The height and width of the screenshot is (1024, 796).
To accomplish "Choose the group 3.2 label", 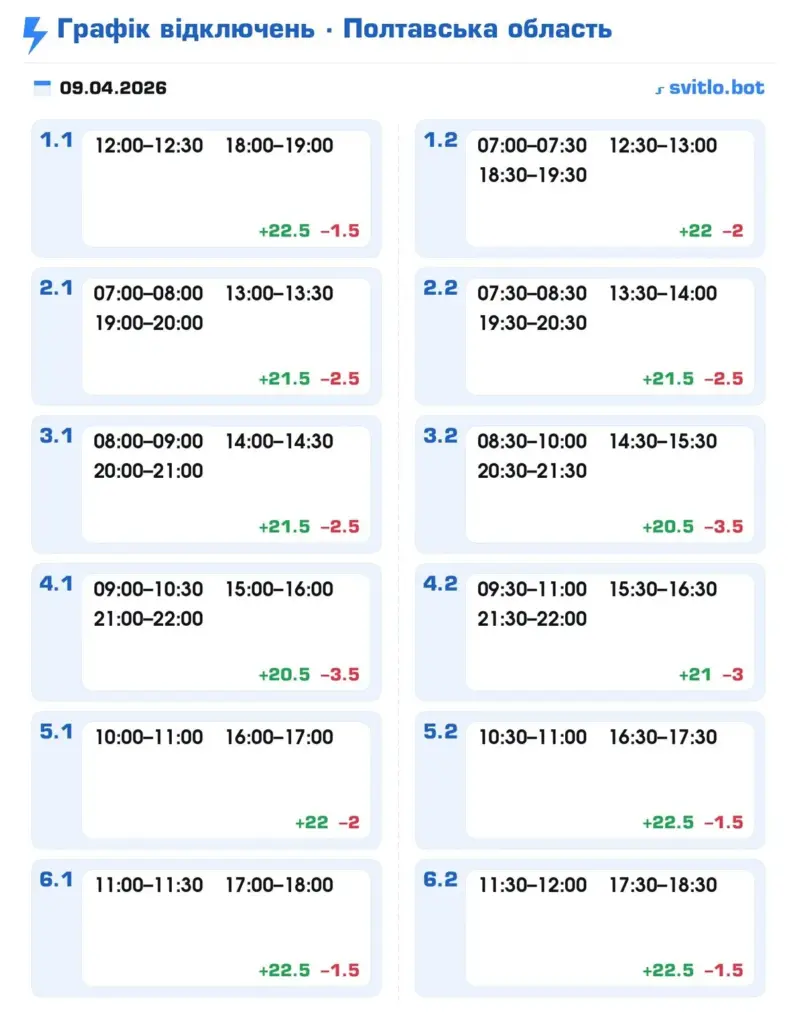I will click(x=440, y=436).
